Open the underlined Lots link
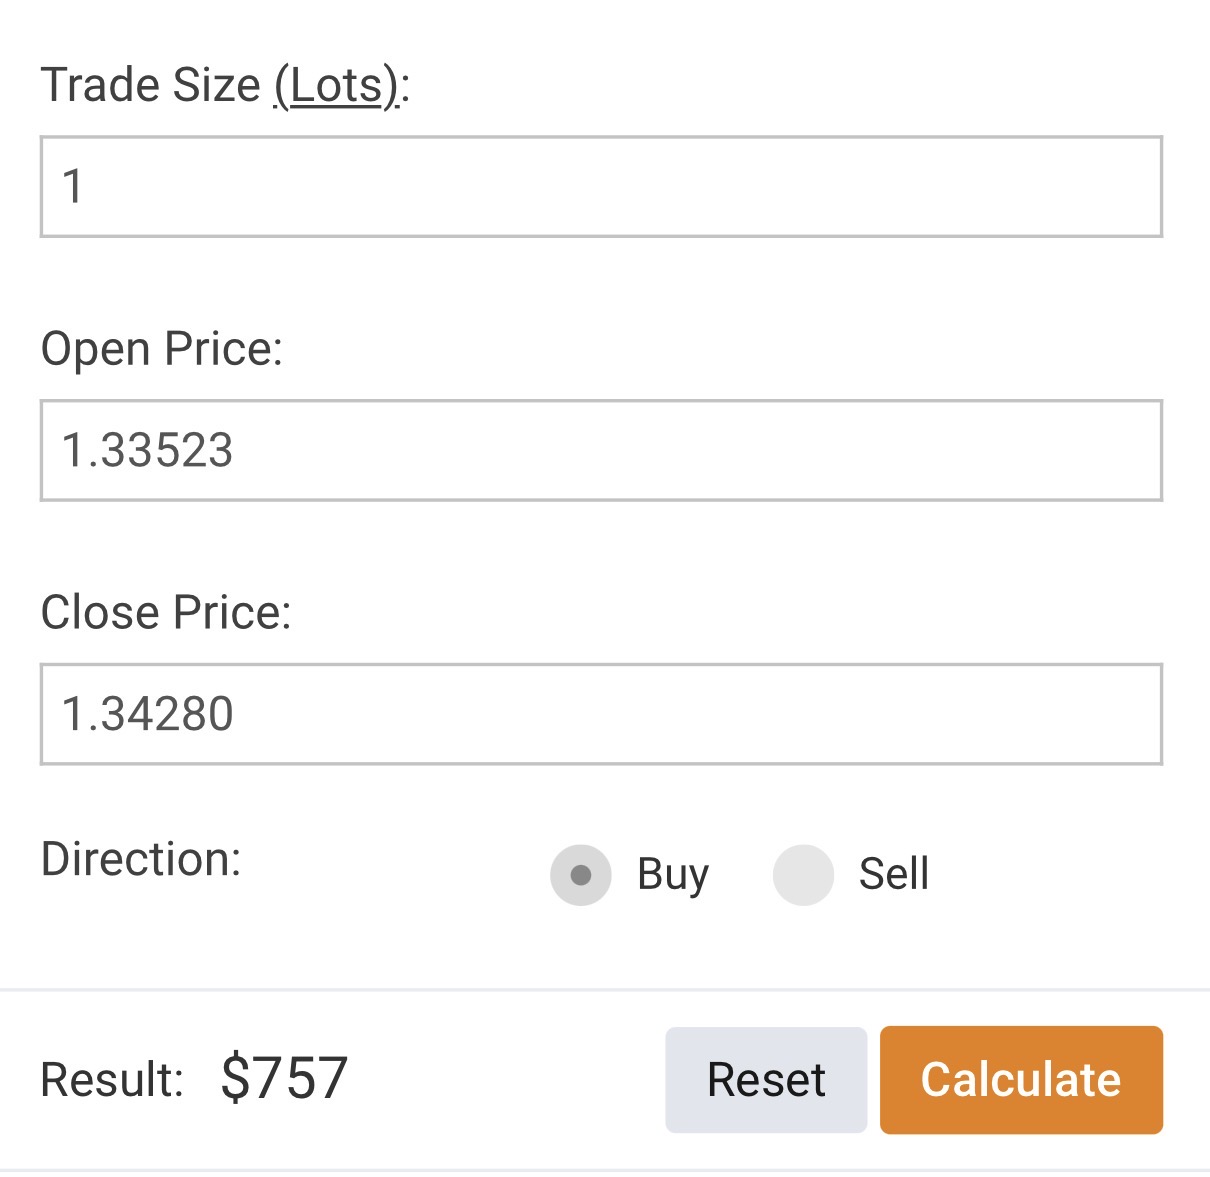The width and height of the screenshot is (1210, 1177). [x=338, y=86]
